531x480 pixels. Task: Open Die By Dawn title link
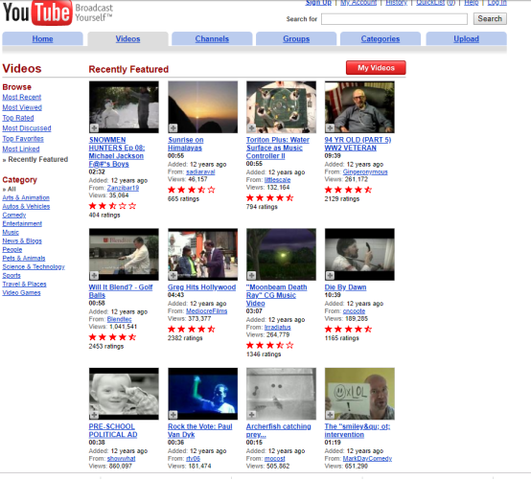click(x=345, y=287)
